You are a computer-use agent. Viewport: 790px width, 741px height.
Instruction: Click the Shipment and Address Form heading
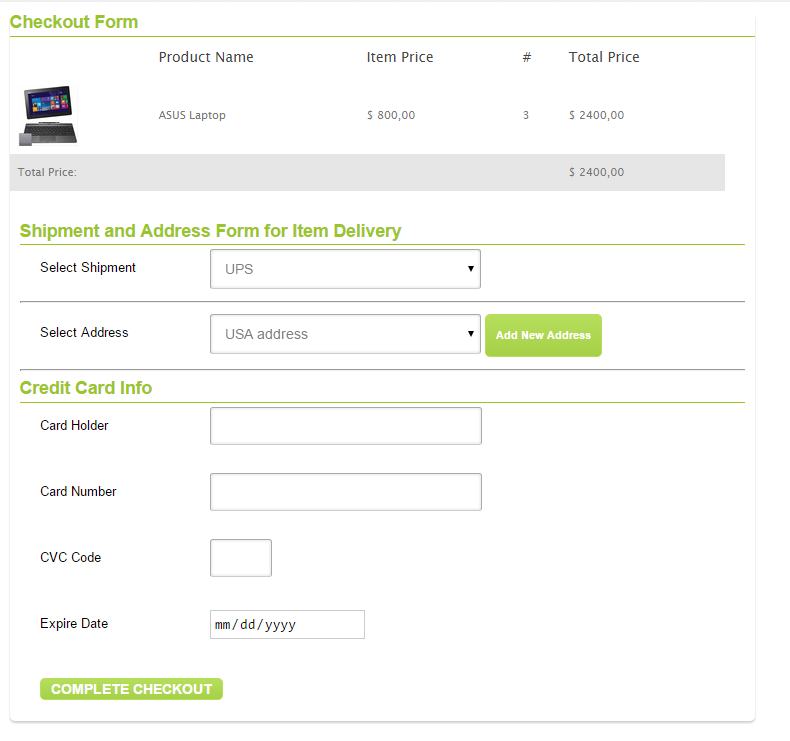[210, 231]
